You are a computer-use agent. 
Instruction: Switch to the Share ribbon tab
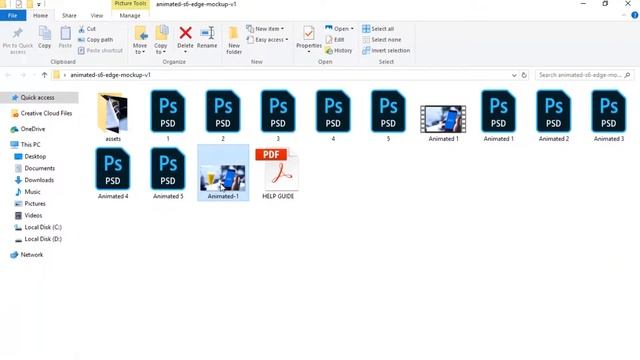click(69, 16)
